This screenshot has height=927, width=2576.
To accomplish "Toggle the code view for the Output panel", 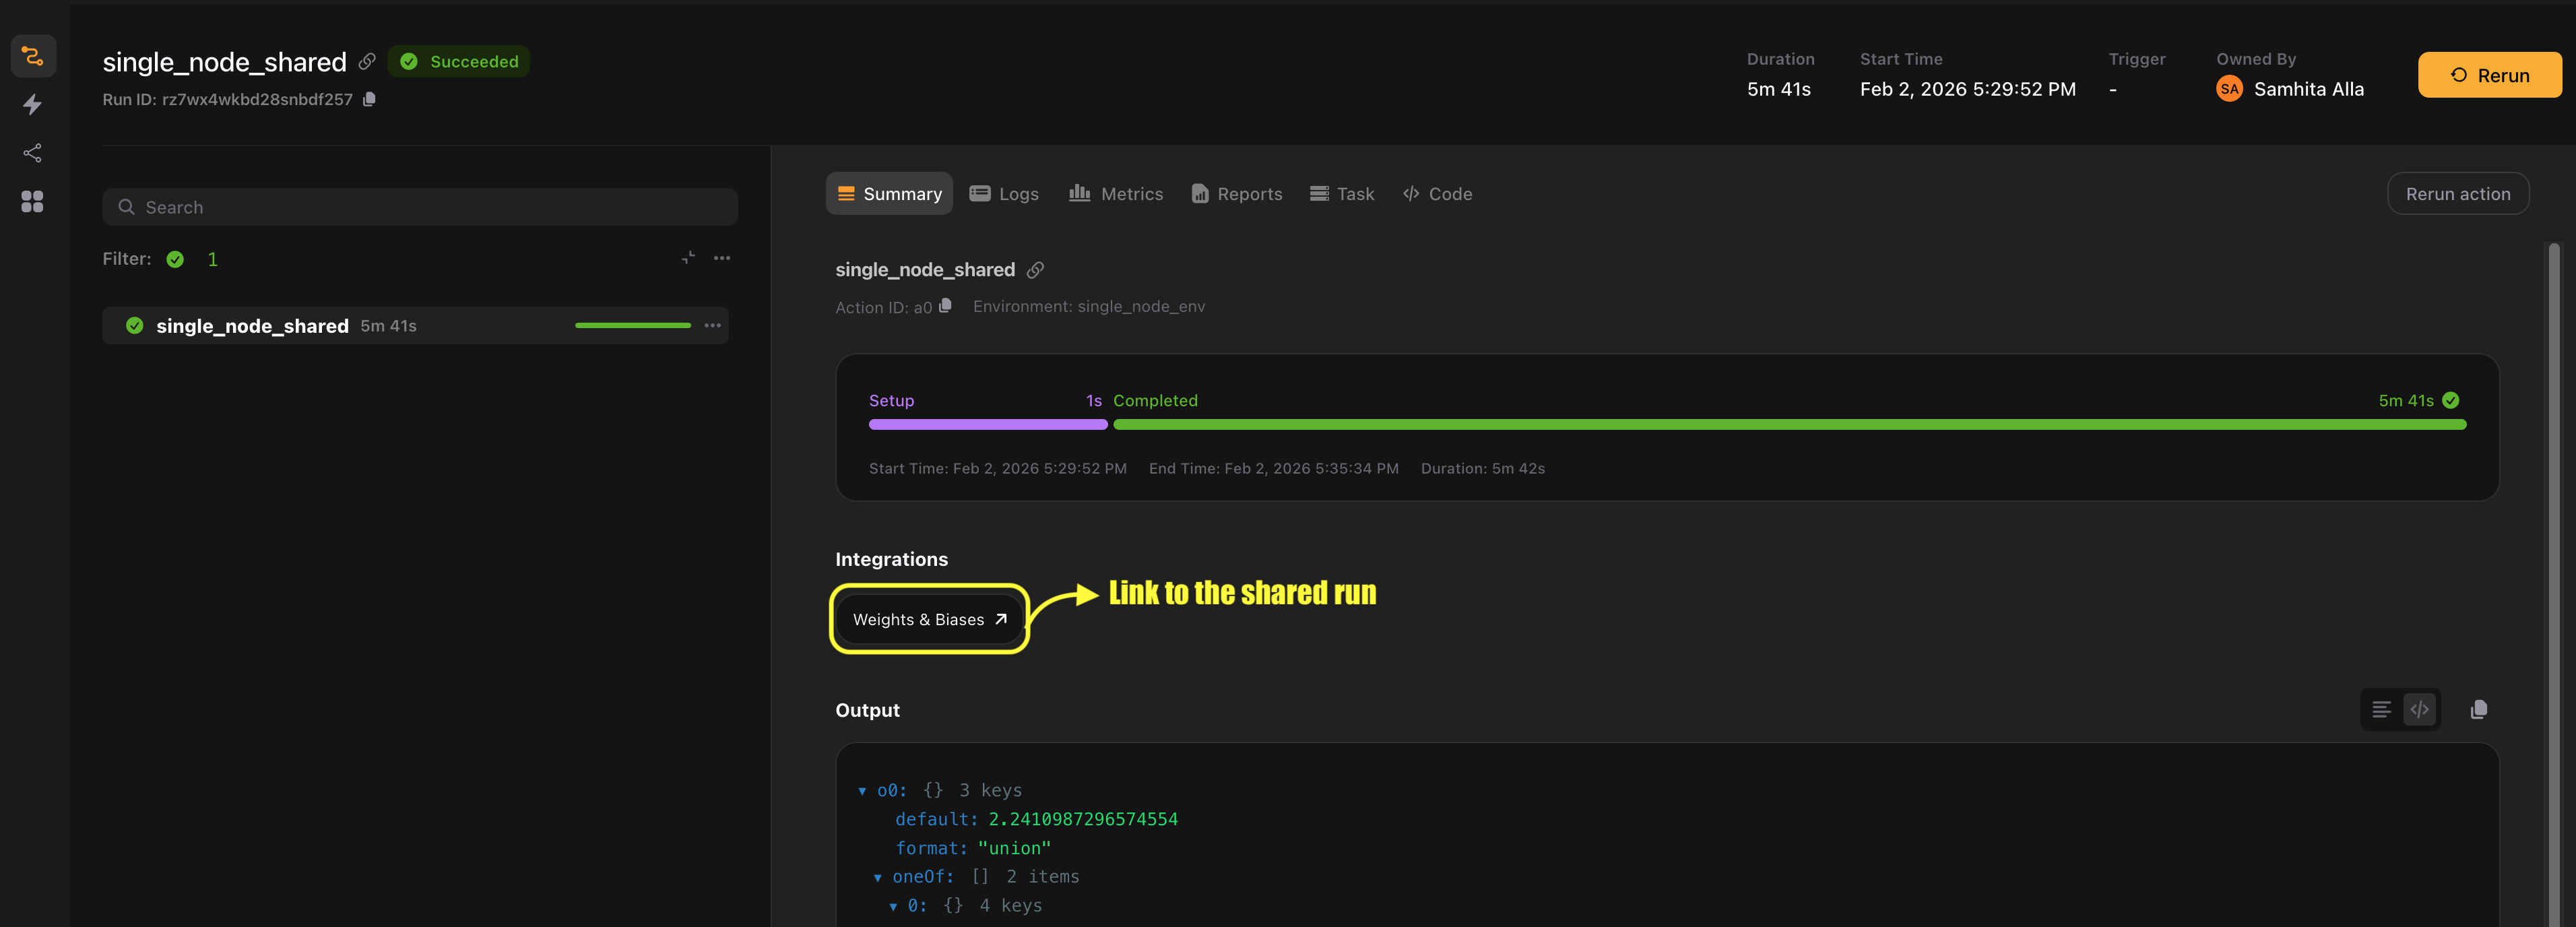I will (x=2419, y=709).
